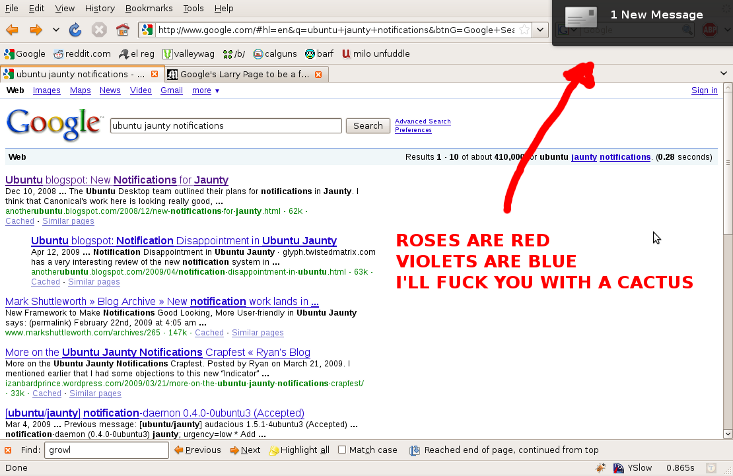Open Ubuntu Jaunty Notifications Crapfest result link
The width and height of the screenshot is (733, 476).
click(x=173, y=352)
